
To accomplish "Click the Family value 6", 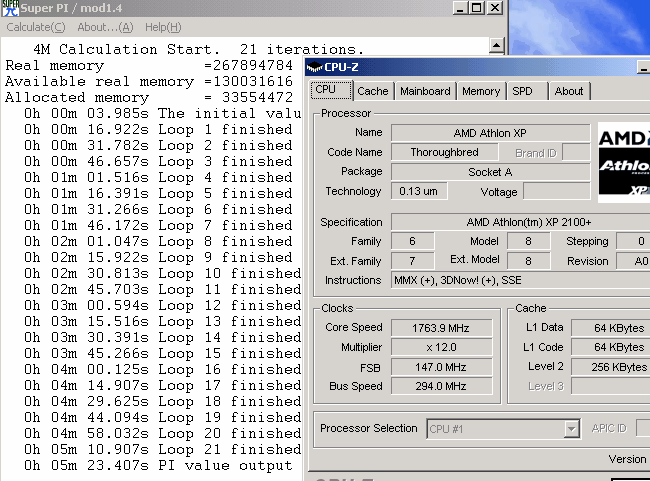I will tap(412, 241).
